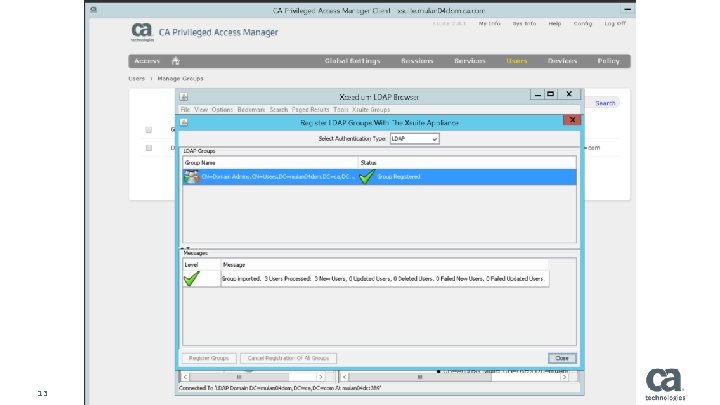Tick the first checkbox in the Manage Groups list
720x405 pixels.
pos(148,130)
